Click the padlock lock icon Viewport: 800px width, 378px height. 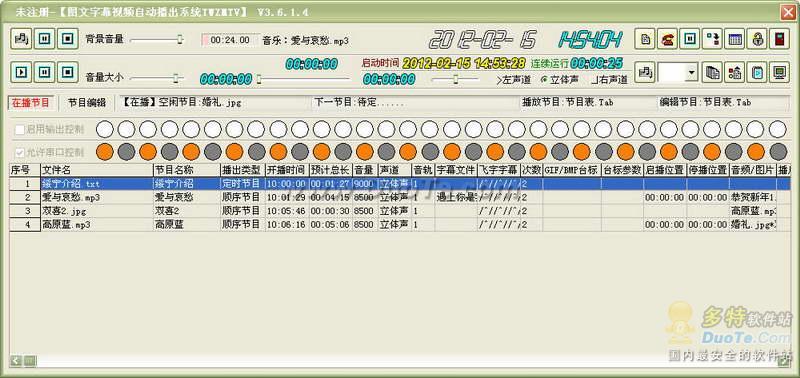tap(757, 39)
